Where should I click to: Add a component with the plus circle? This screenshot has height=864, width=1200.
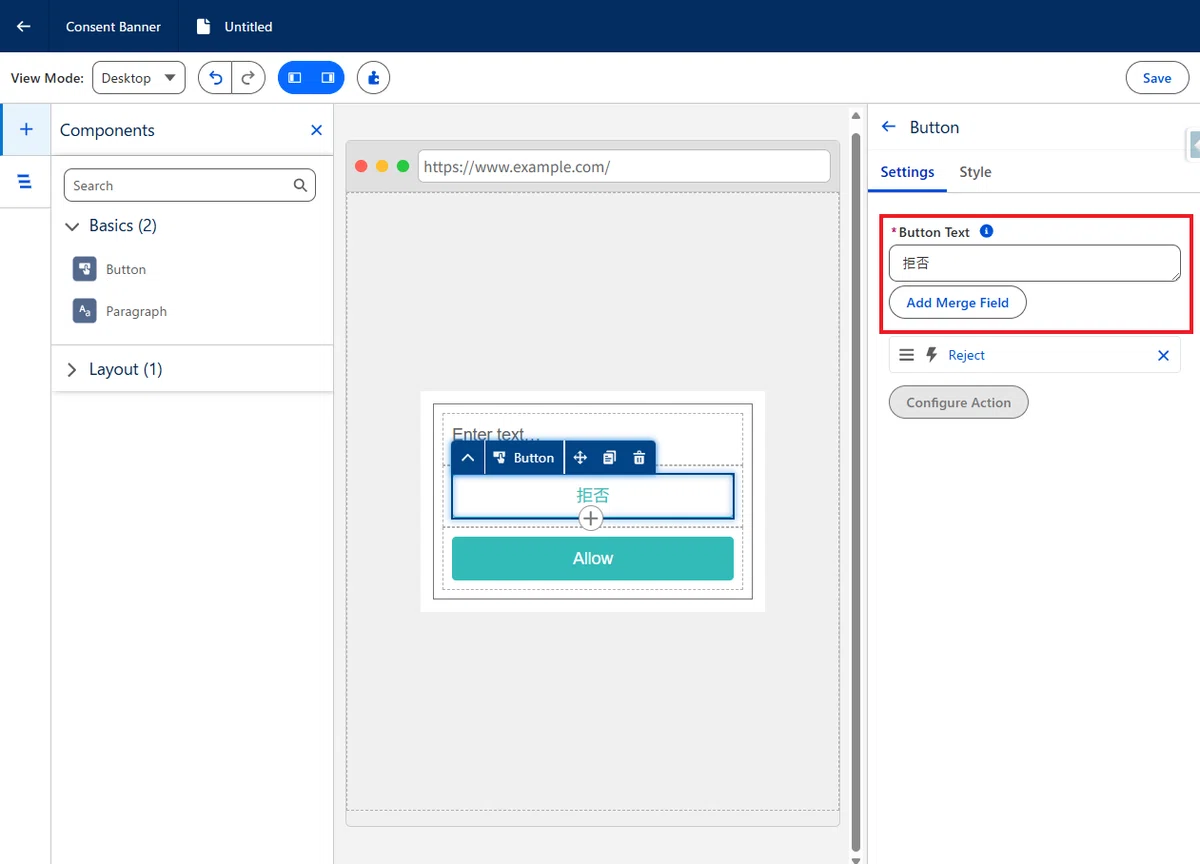591,518
